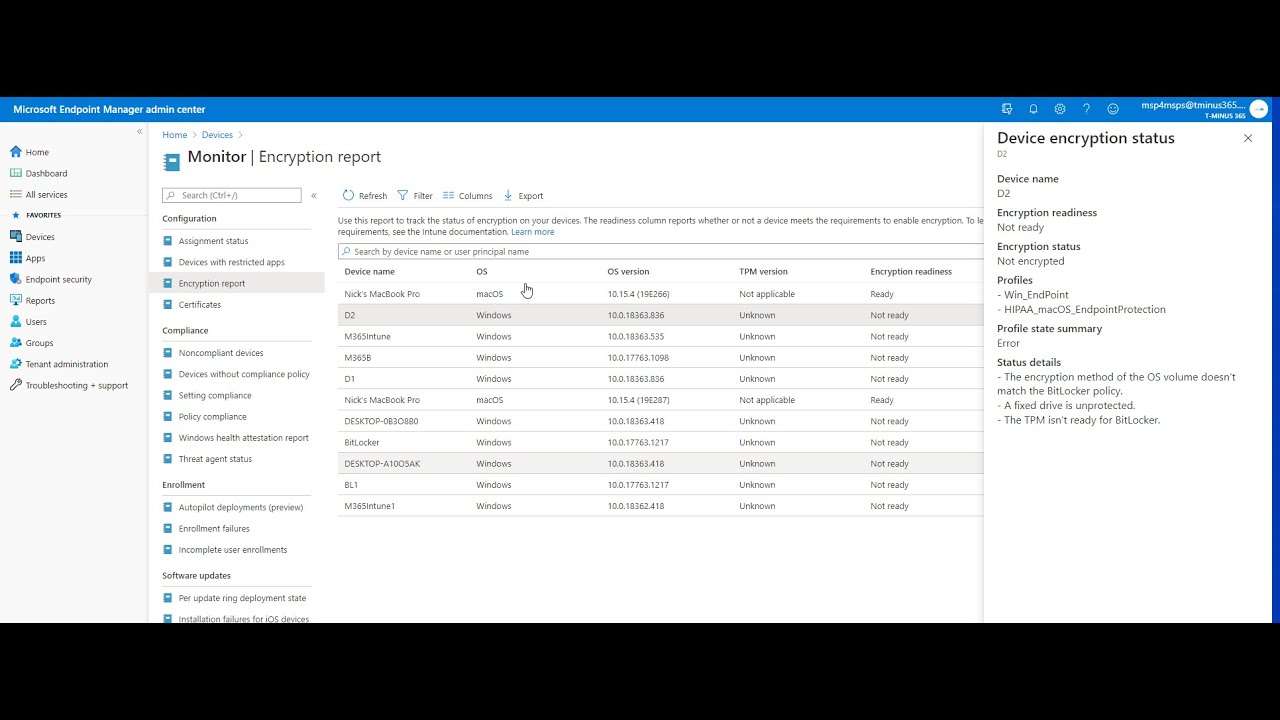Sort by Device name column header
This screenshot has width=1280, height=720.
(x=369, y=272)
